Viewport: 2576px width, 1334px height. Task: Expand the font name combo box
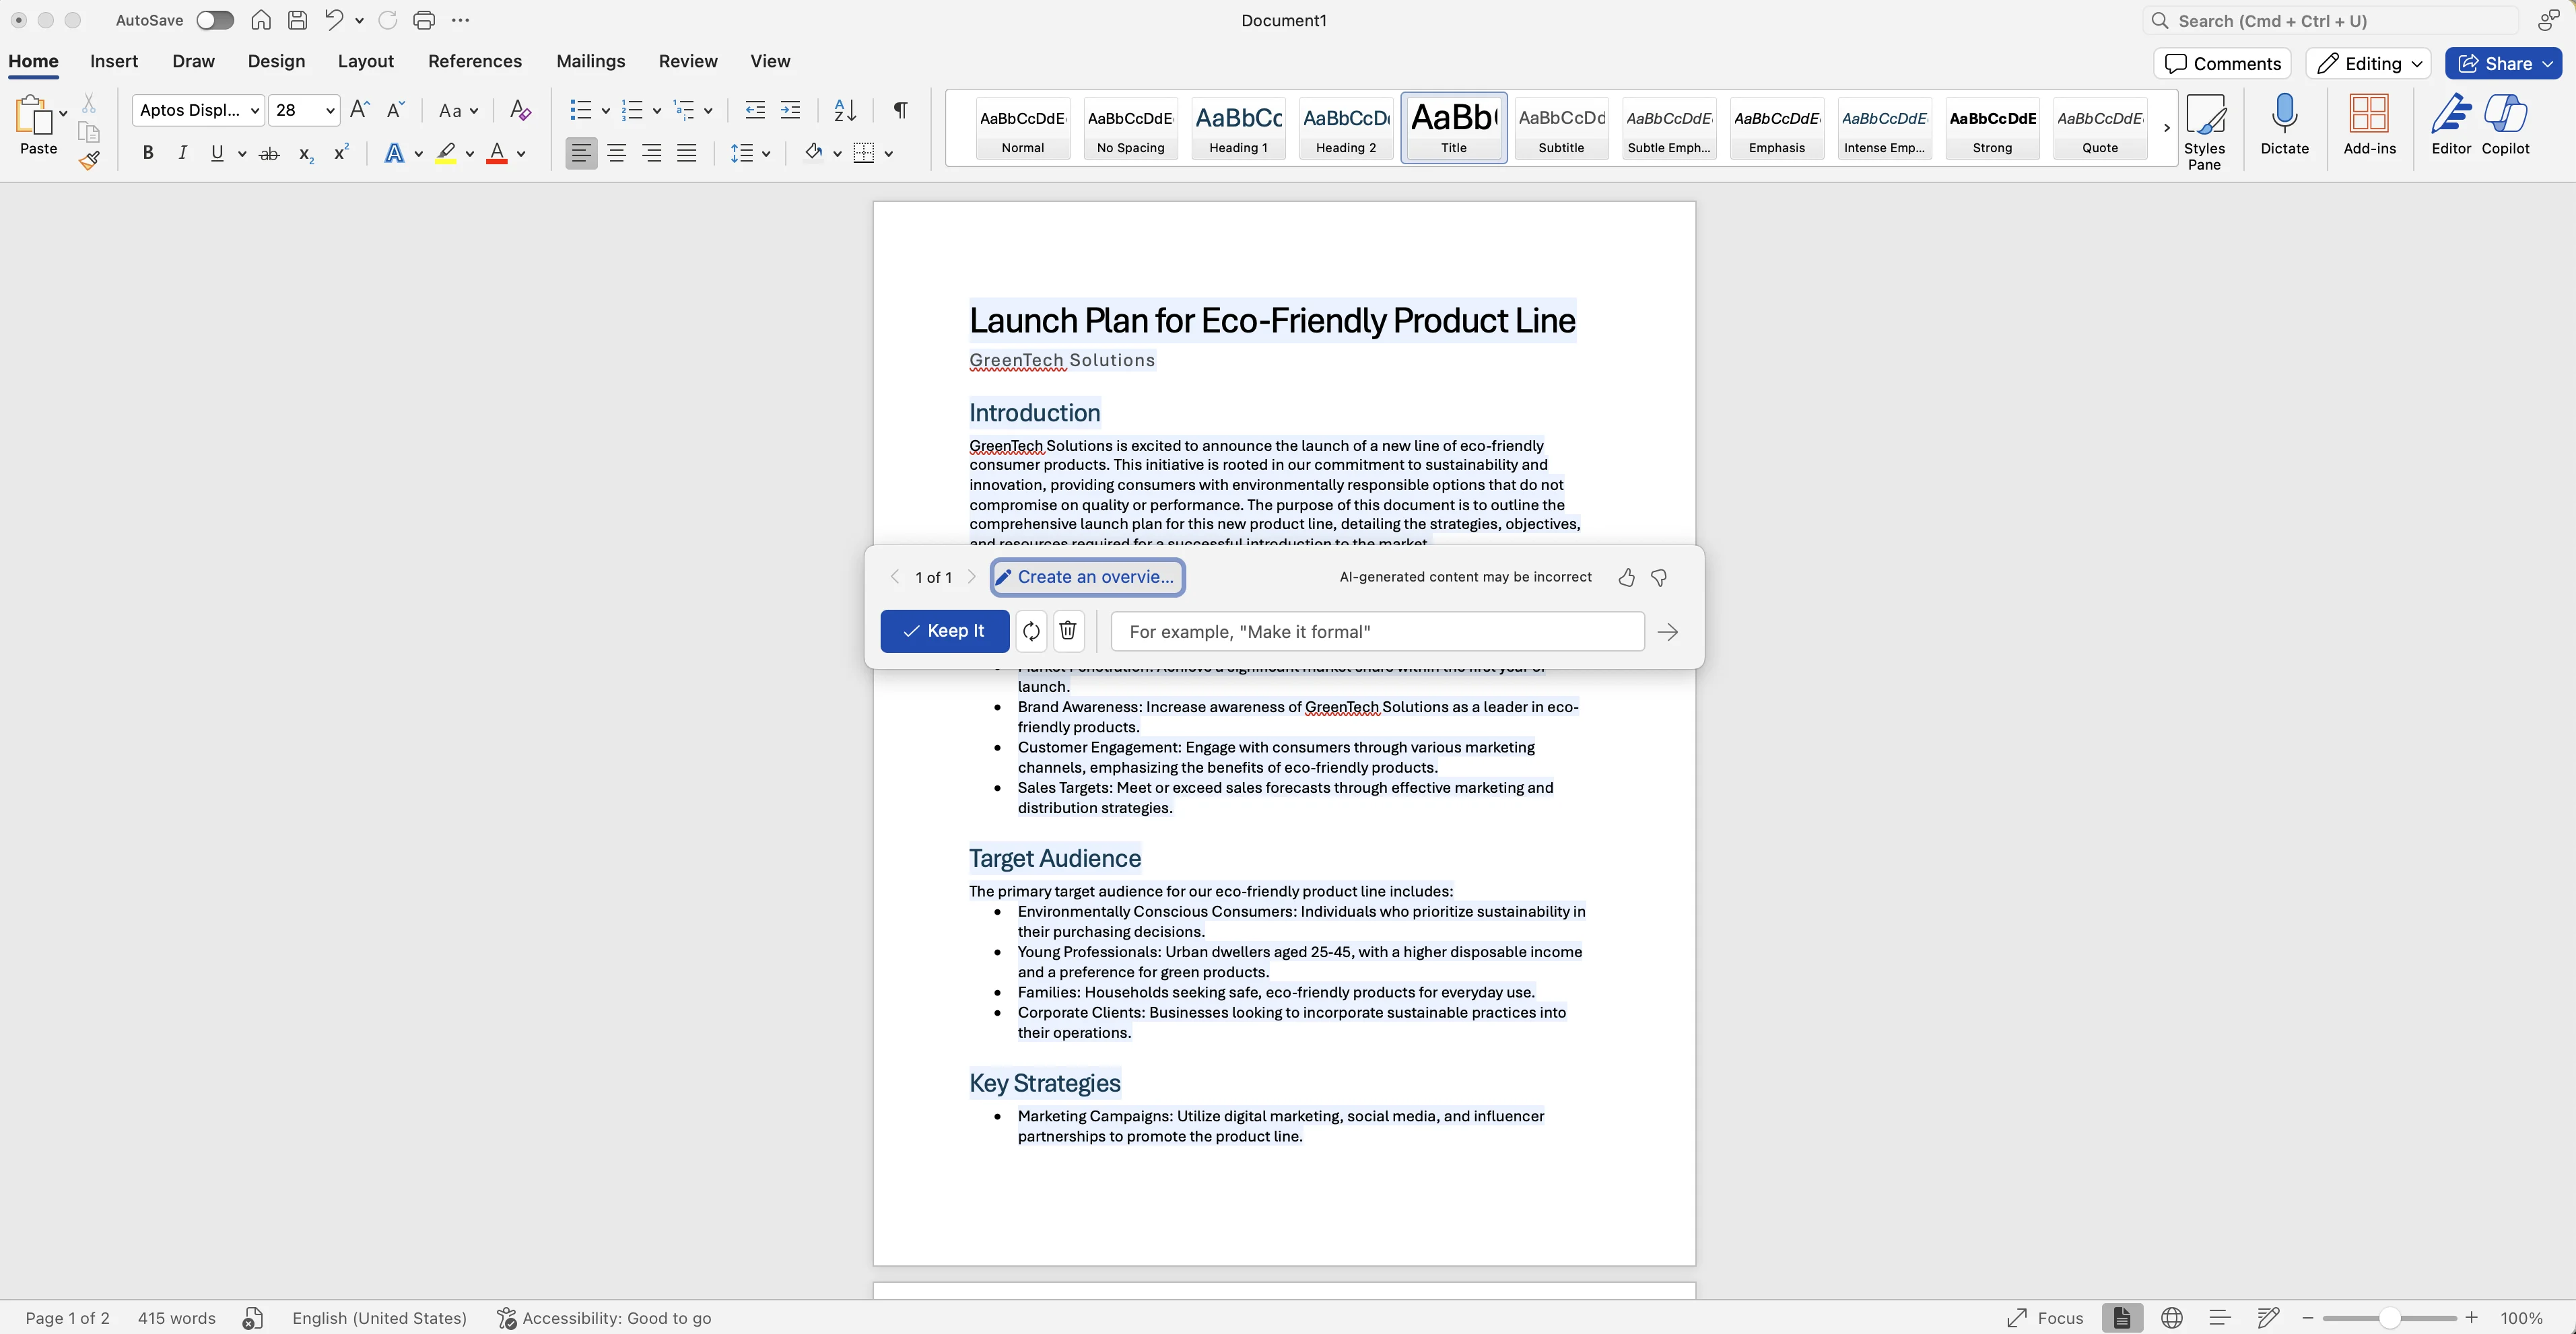point(255,110)
